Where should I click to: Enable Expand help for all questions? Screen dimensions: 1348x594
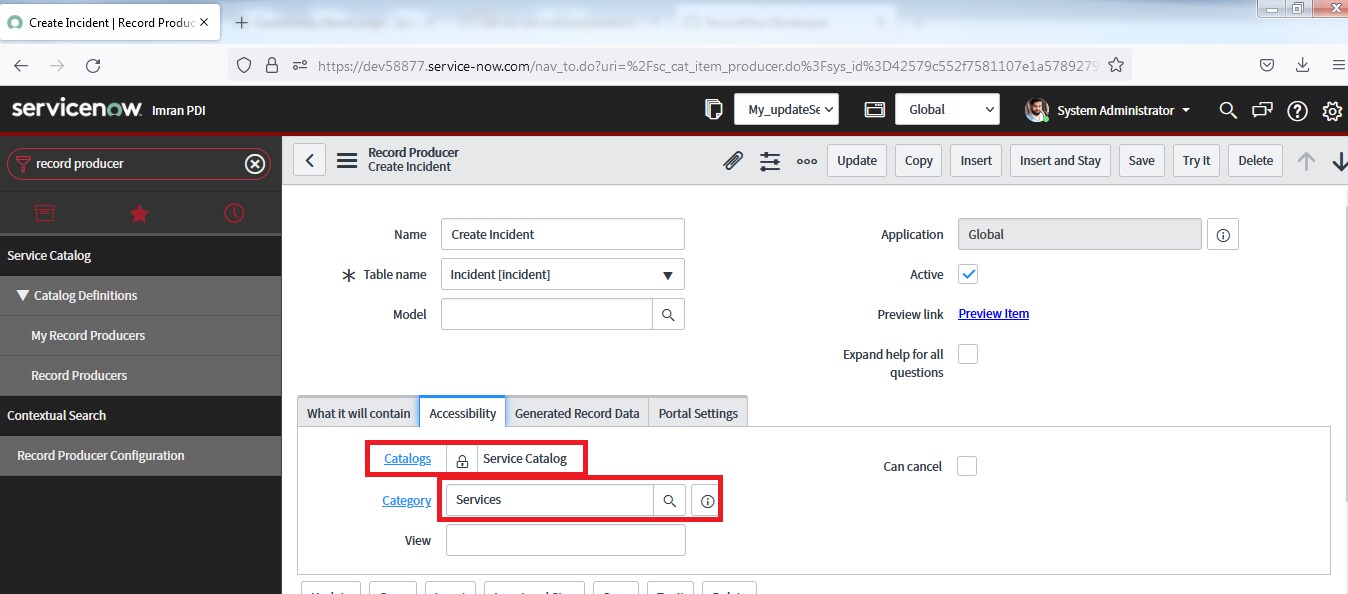pos(968,354)
